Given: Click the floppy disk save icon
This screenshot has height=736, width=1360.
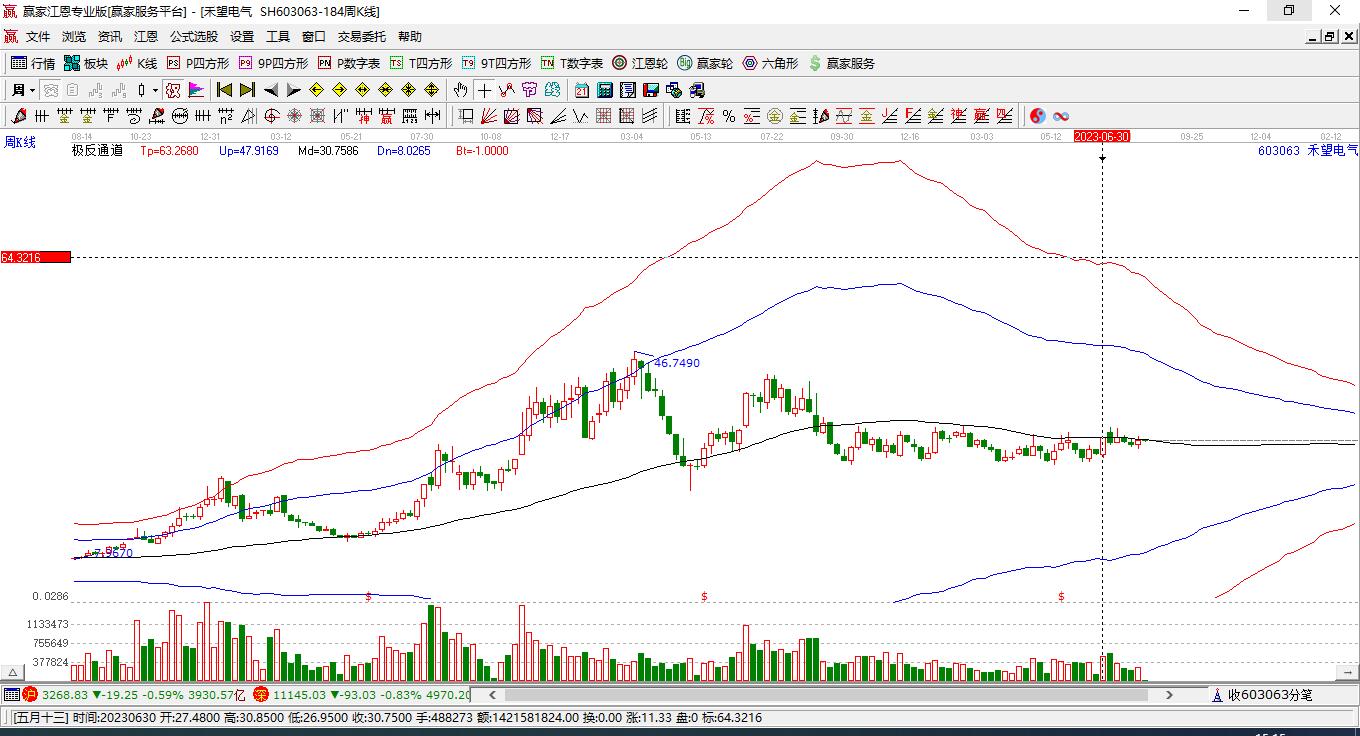Looking at the screenshot, I should (x=651, y=90).
